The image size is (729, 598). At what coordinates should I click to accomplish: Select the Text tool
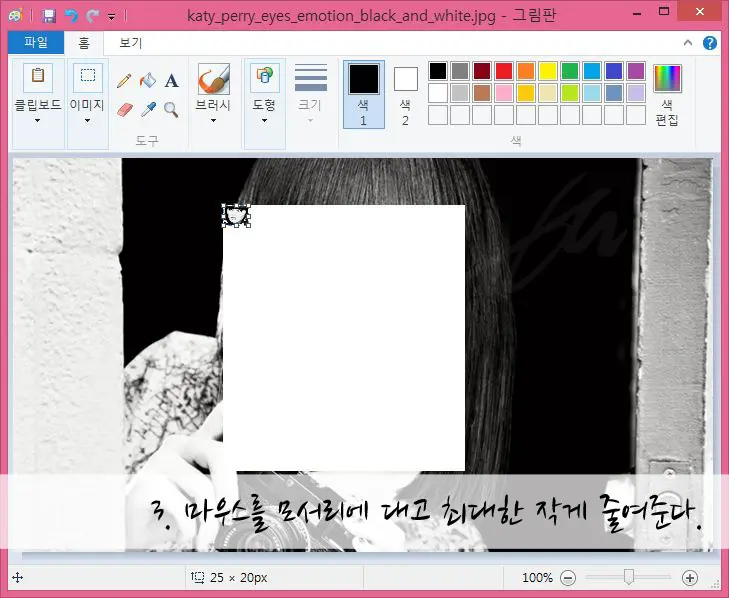tap(171, 80)
